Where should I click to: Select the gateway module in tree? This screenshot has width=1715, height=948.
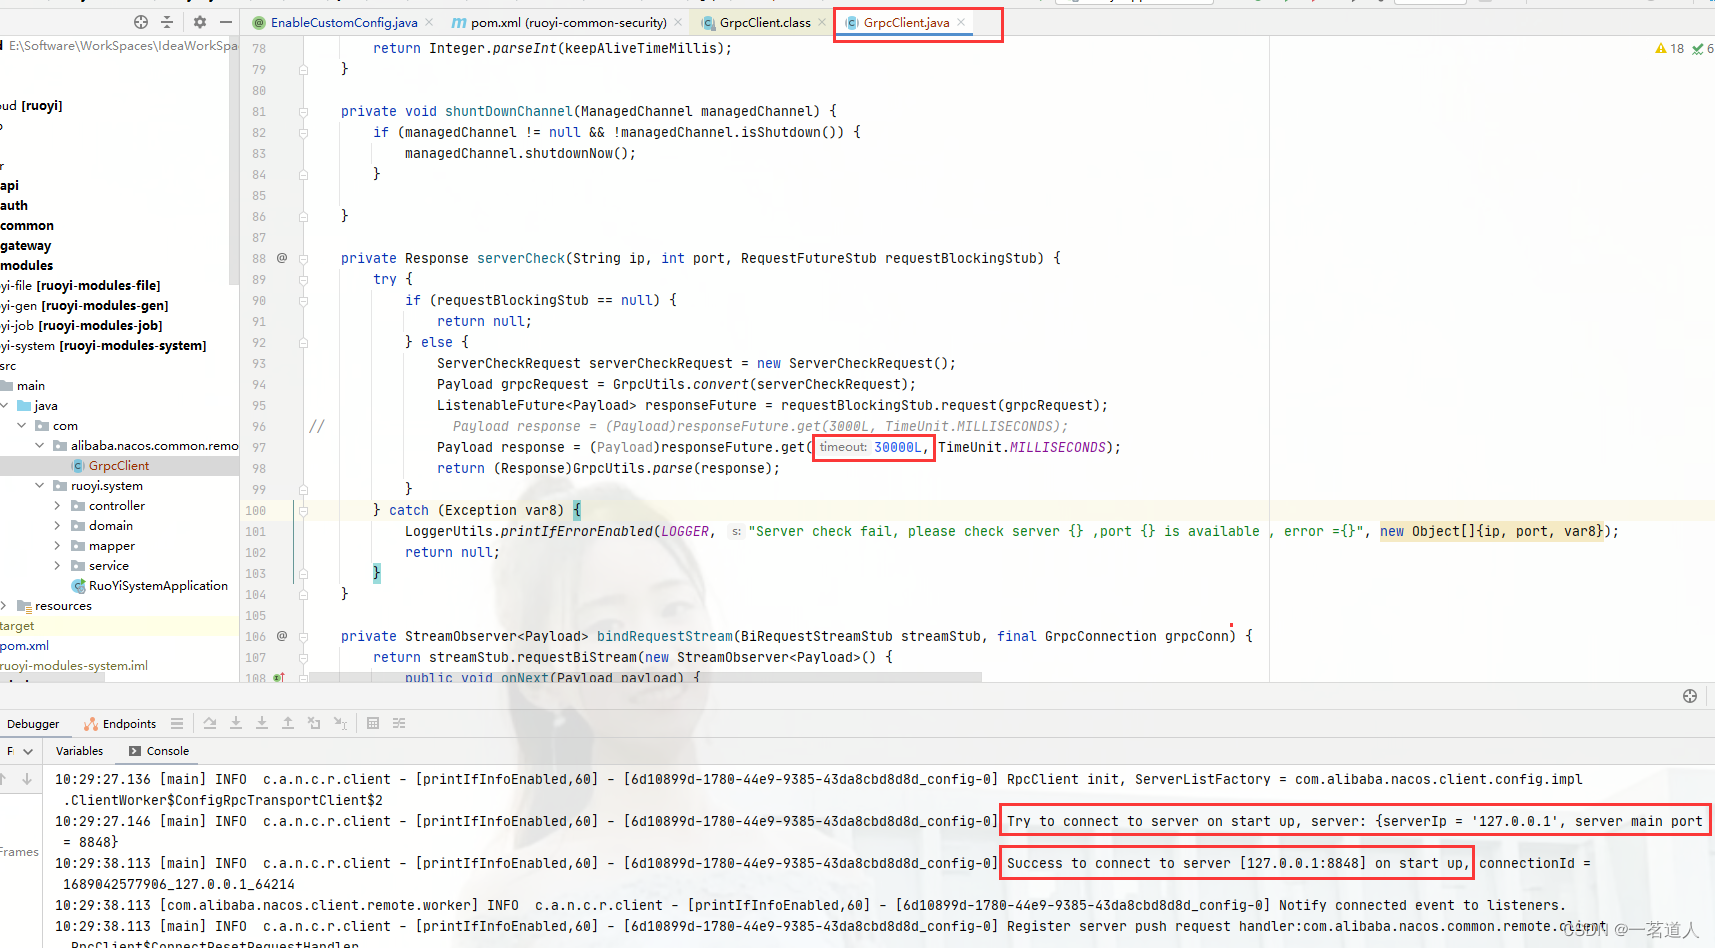26,246
